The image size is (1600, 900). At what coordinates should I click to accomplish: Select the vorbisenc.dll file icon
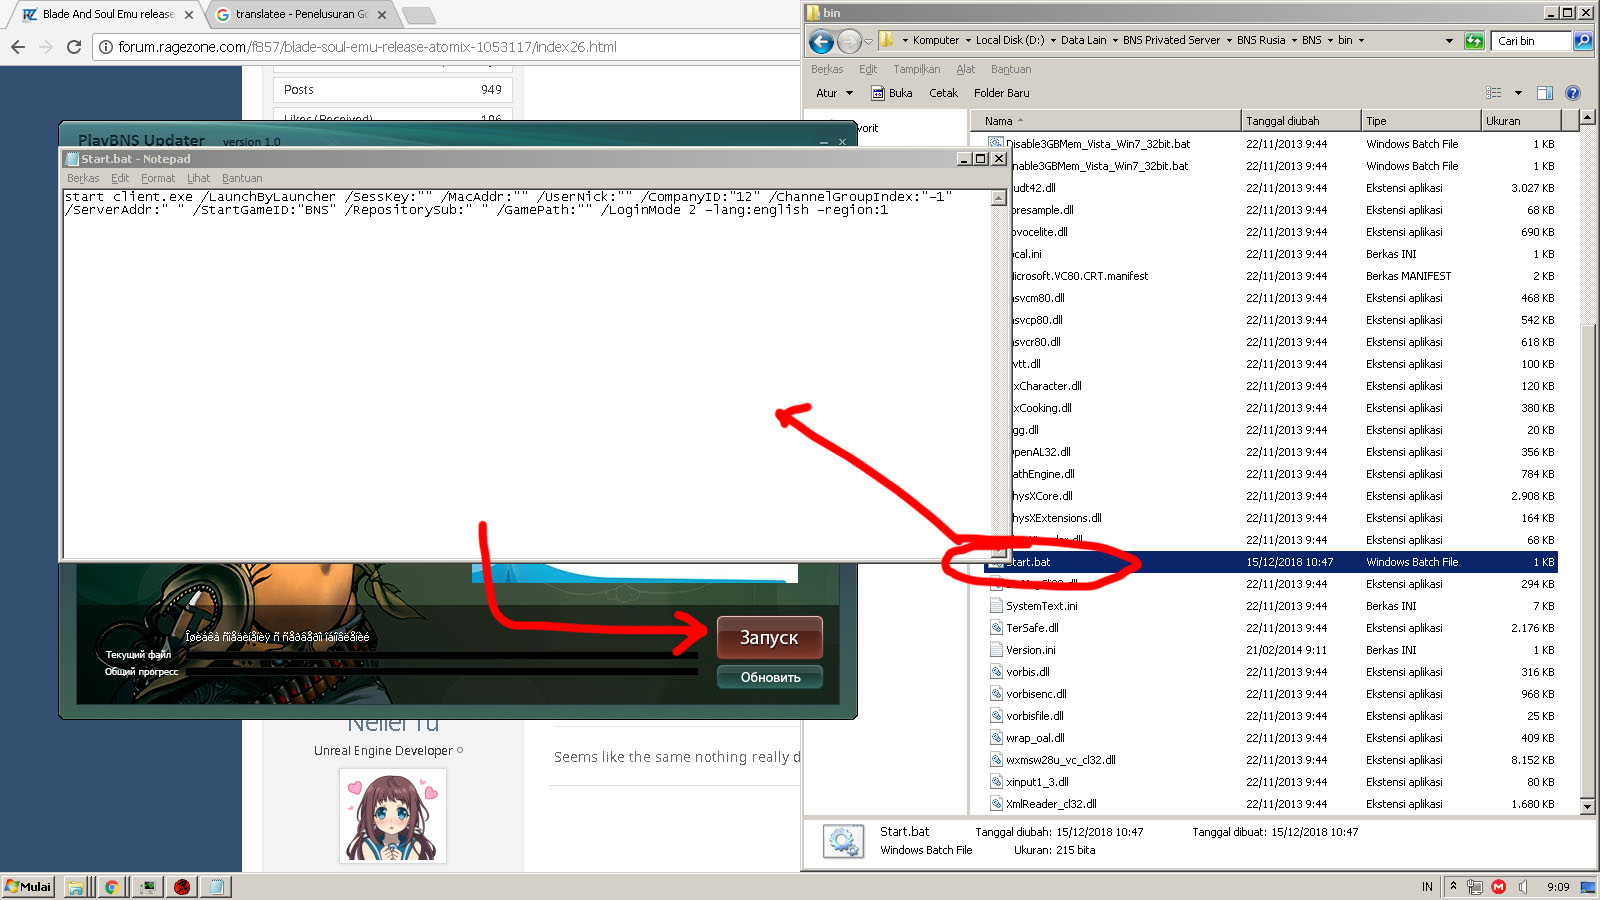point(996,694)
